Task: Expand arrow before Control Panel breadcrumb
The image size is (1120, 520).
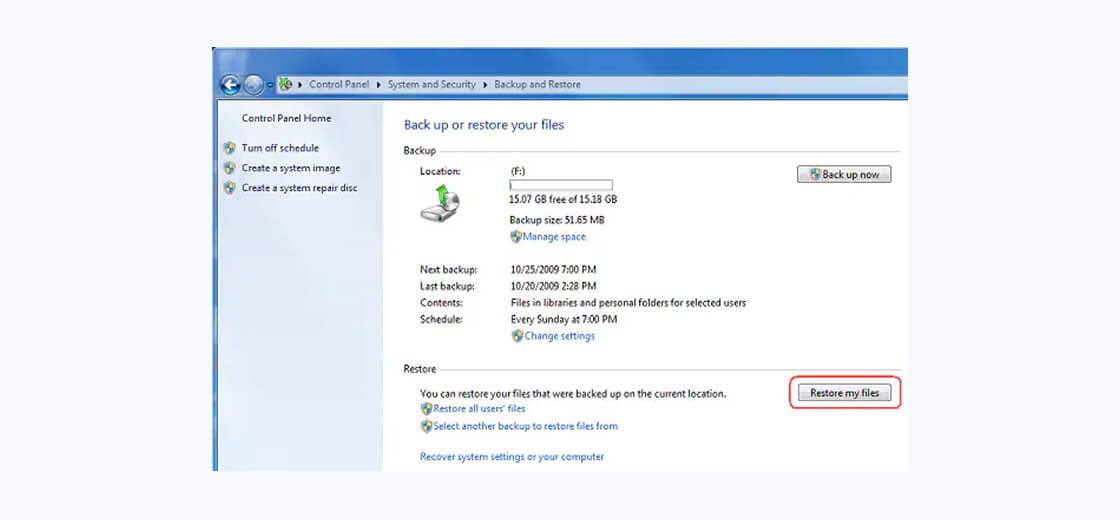Action: pyautogui.click(x=300, y=84)
